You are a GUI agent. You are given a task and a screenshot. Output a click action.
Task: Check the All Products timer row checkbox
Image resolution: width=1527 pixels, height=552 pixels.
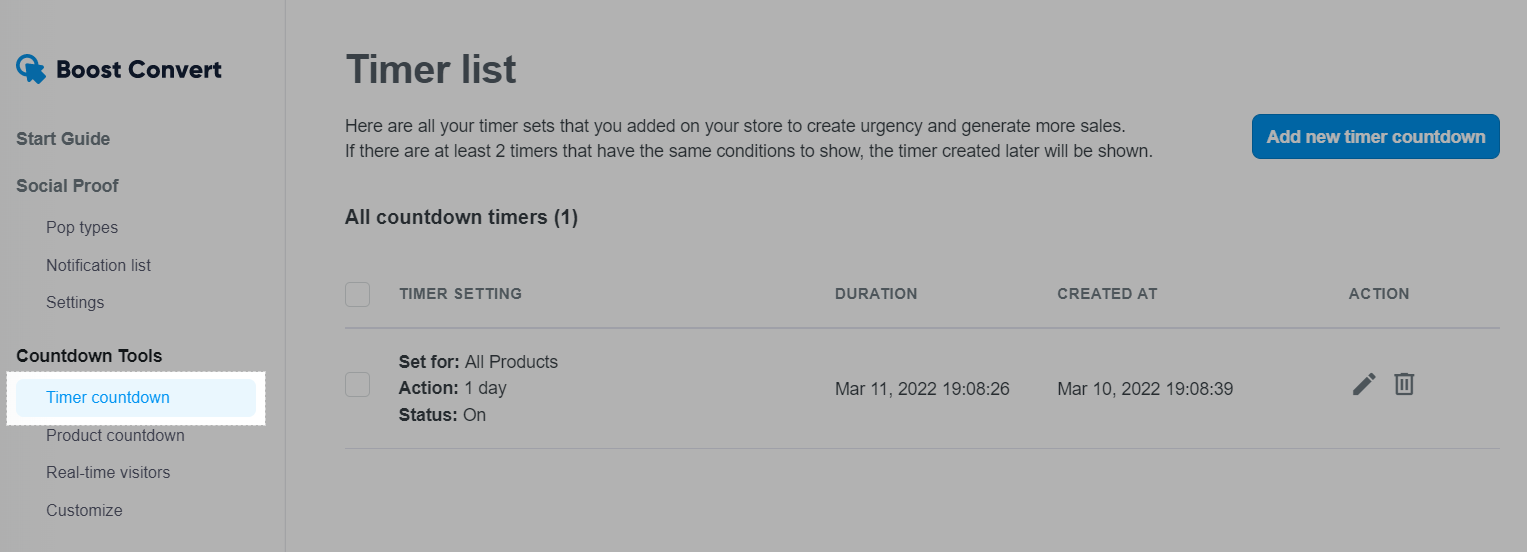(x=357, y=384)
